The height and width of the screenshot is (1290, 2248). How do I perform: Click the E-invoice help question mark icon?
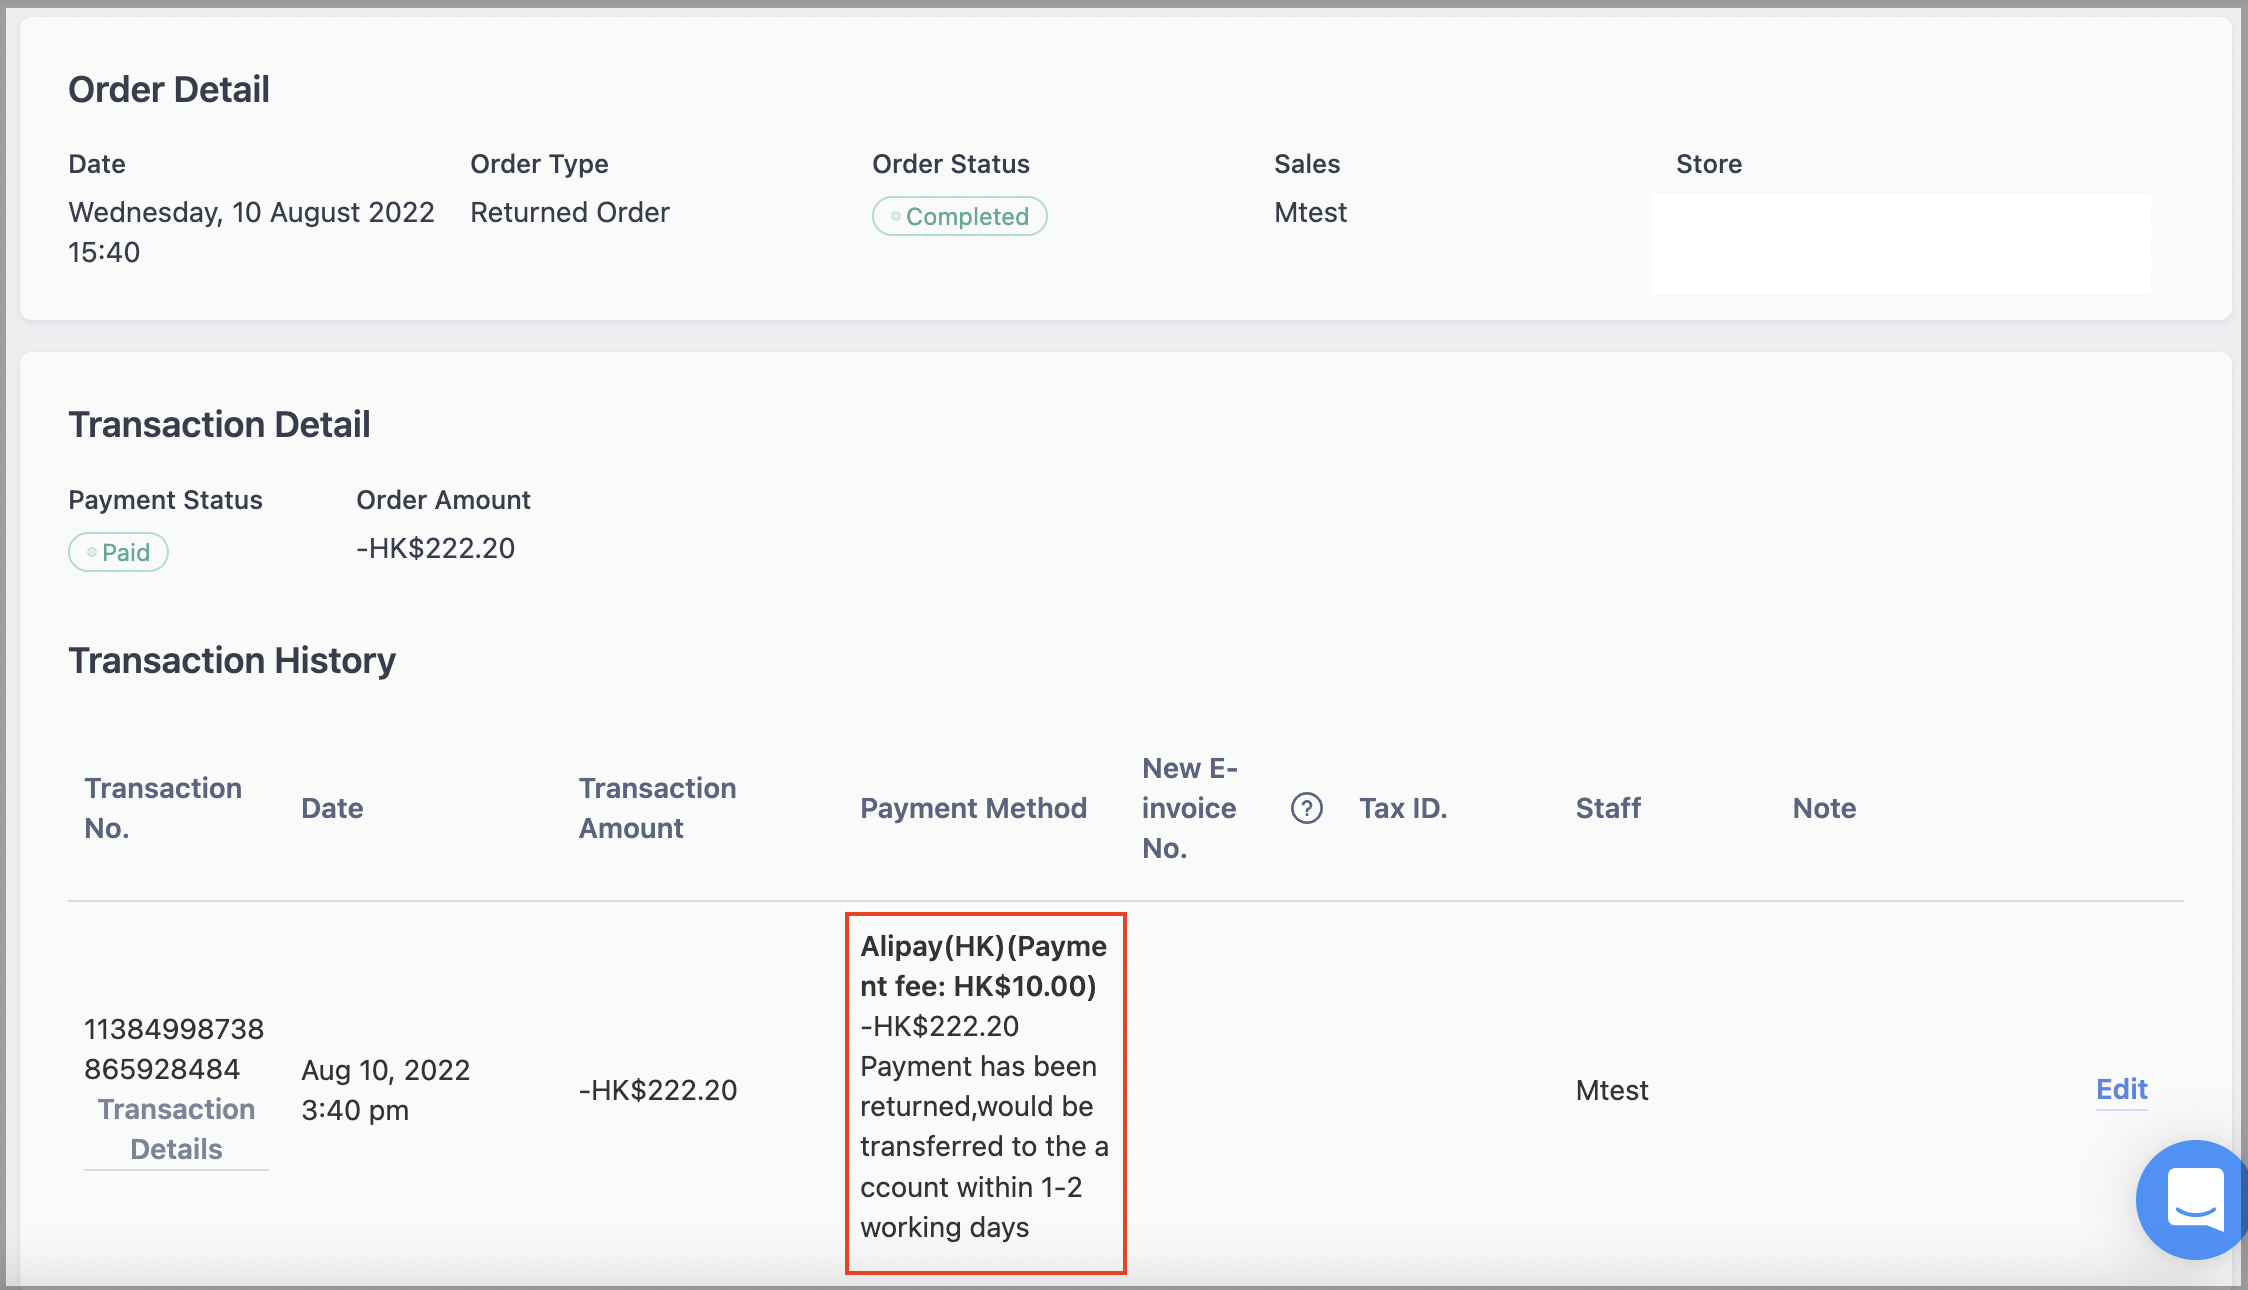pyautogui.click(x=1306, y=808)
